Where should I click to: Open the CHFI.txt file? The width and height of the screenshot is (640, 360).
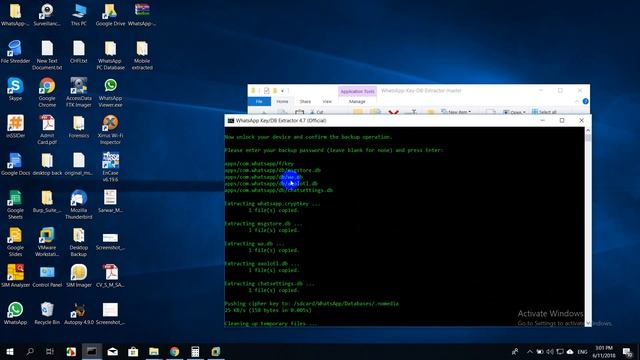pyautogui.click(x=78, y=51)
